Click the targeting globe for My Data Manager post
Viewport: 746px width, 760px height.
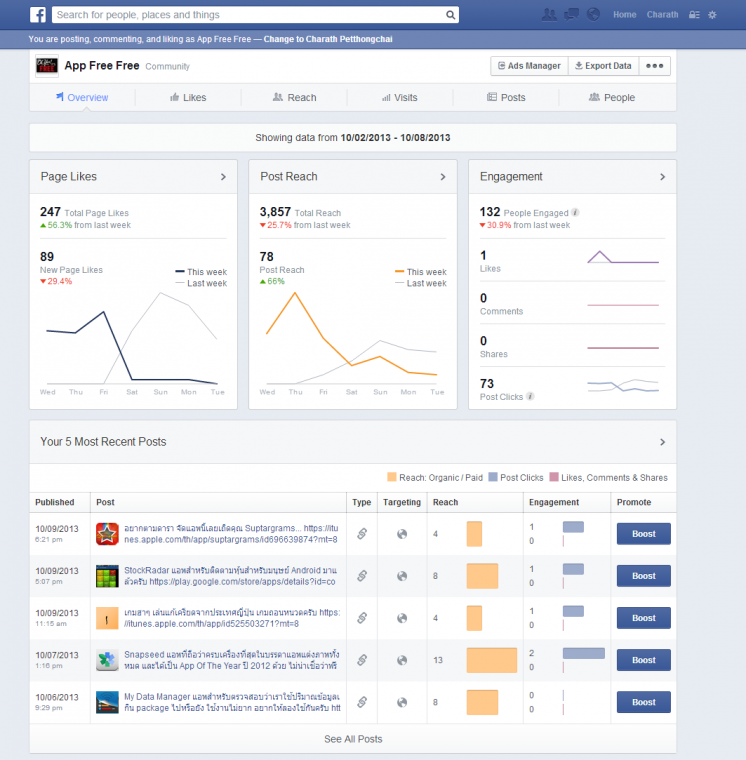pos(402,703)
